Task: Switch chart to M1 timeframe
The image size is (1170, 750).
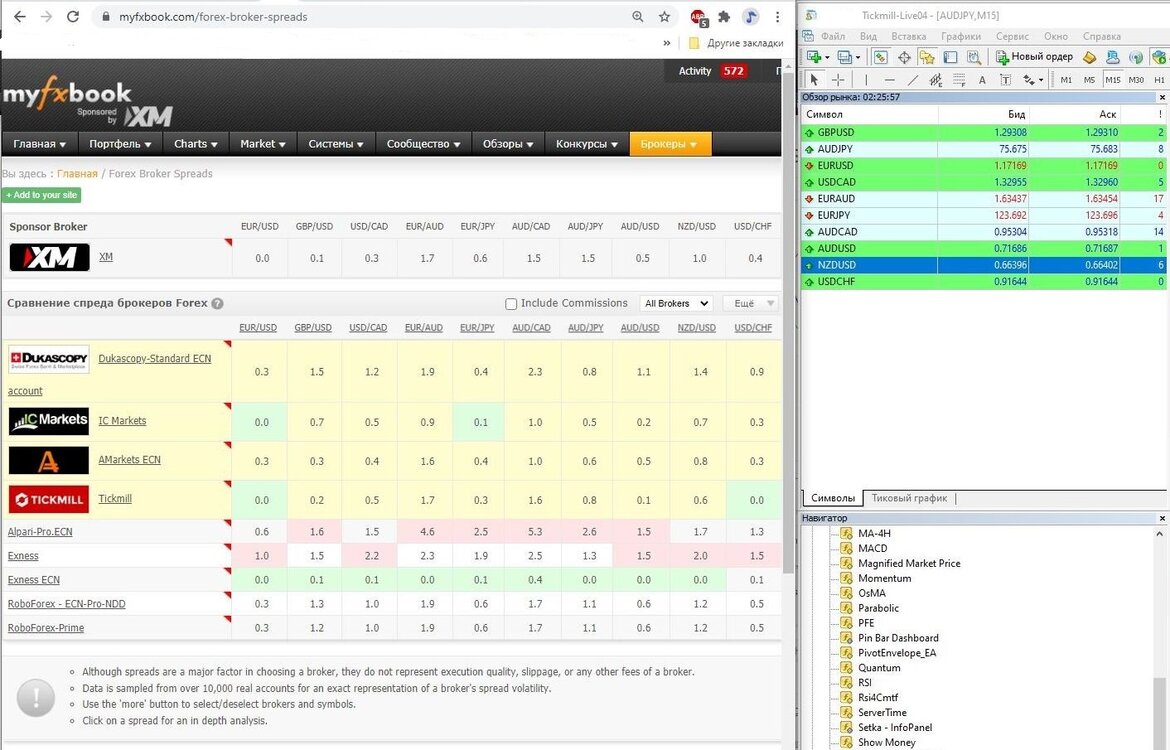Action: pos(1066,80)
